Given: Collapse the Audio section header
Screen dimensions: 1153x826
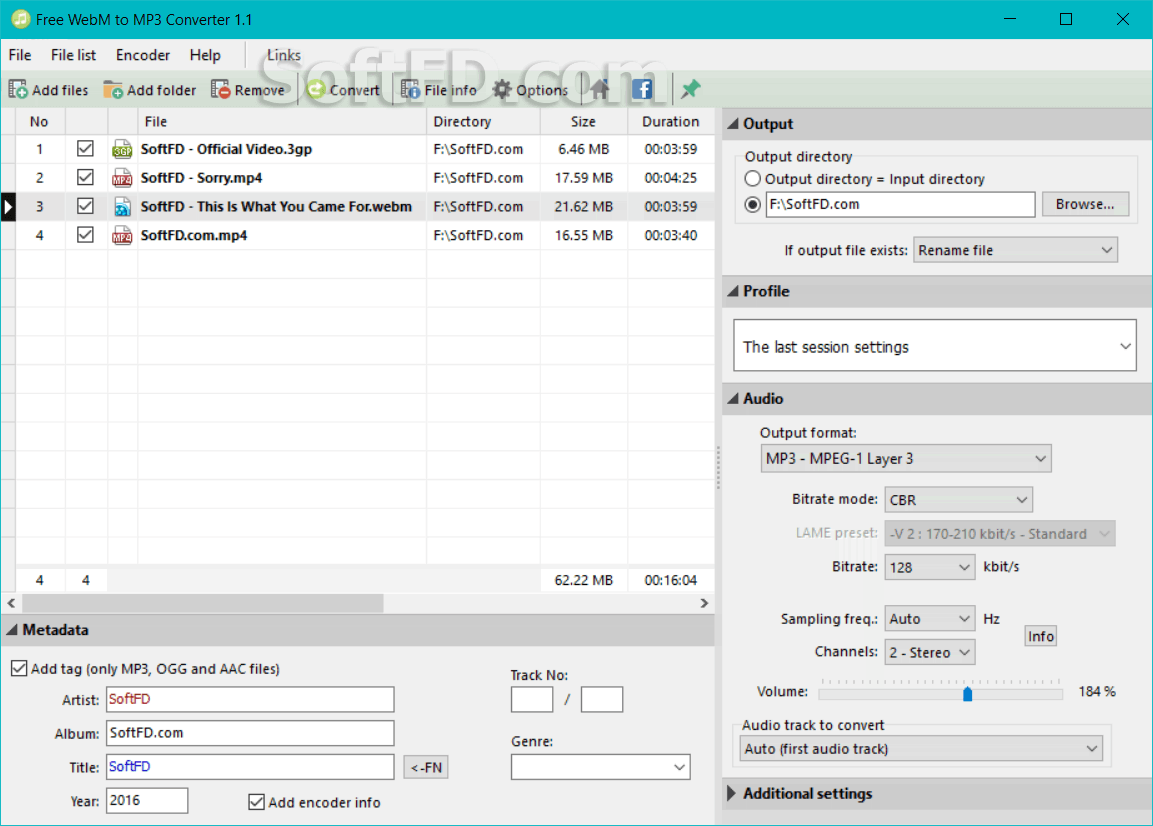Looking at the screenshot, I should [938, 399].
